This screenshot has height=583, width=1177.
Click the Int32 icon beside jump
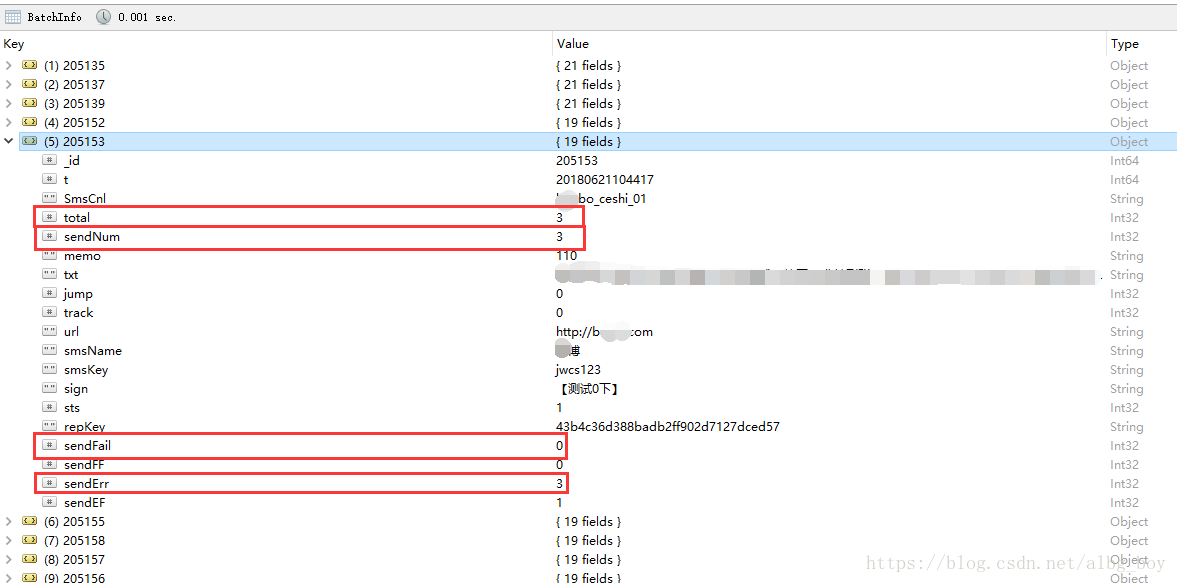50,293
